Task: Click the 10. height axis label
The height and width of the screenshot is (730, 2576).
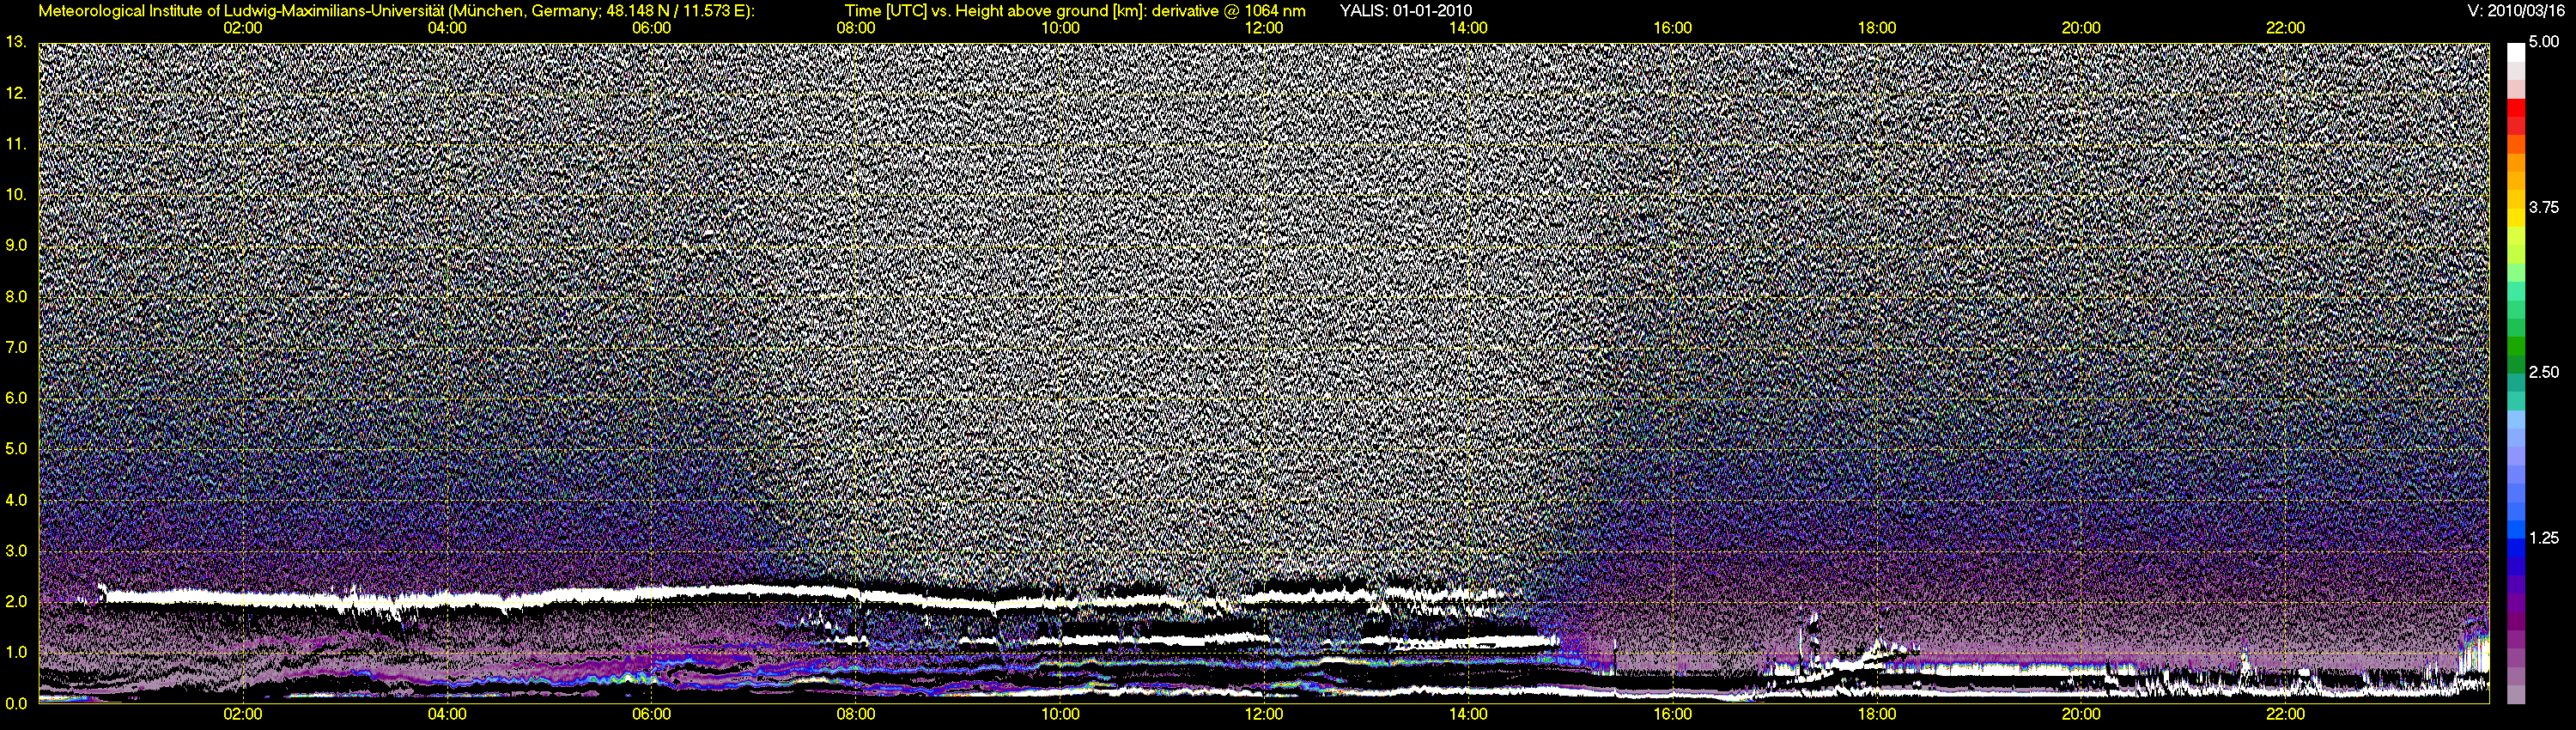Action: click(16, 194)
